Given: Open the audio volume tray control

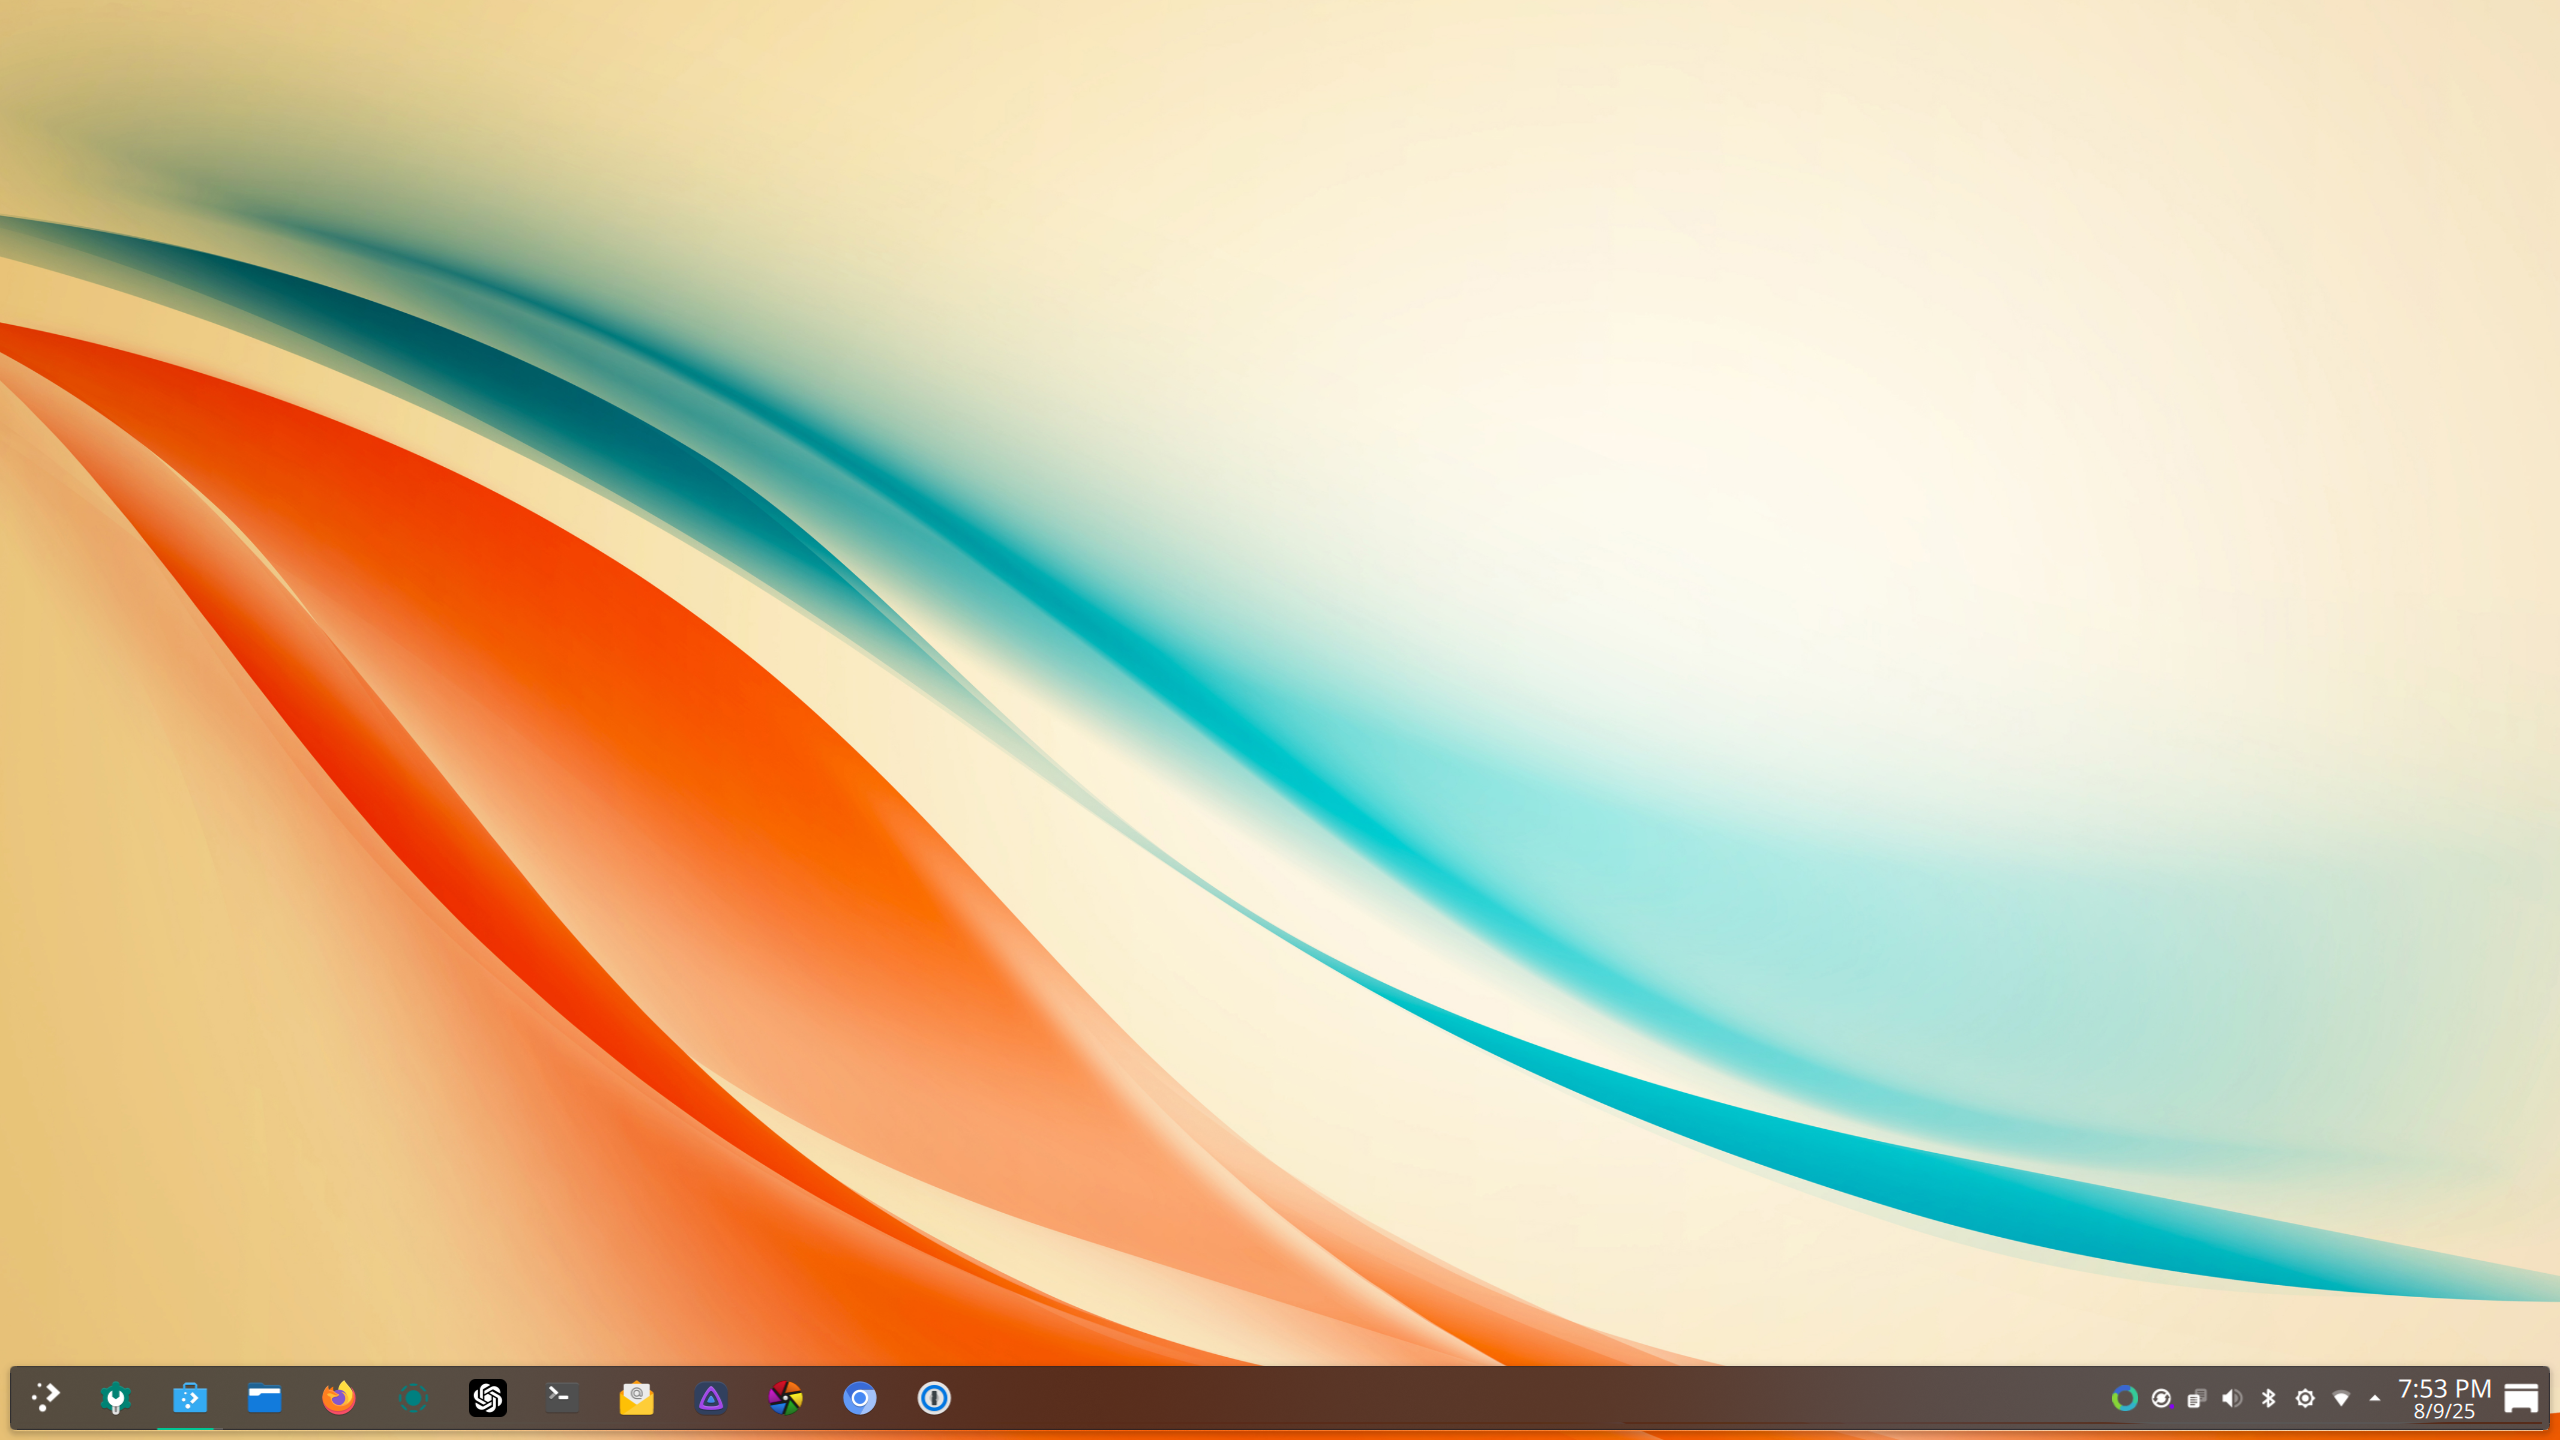Looking at the screenshot, I should 2232,1398.
